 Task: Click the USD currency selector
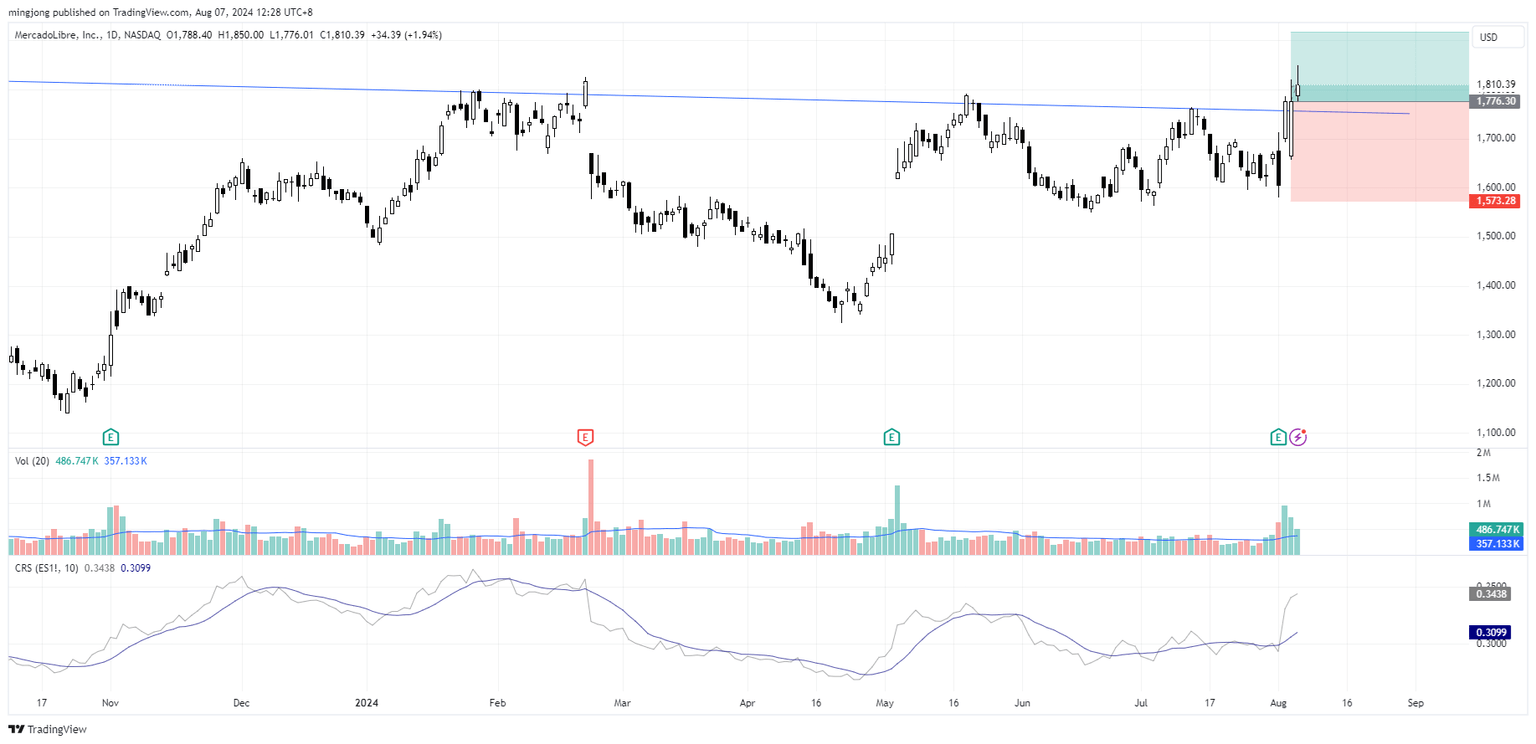tap(1496, 37)
